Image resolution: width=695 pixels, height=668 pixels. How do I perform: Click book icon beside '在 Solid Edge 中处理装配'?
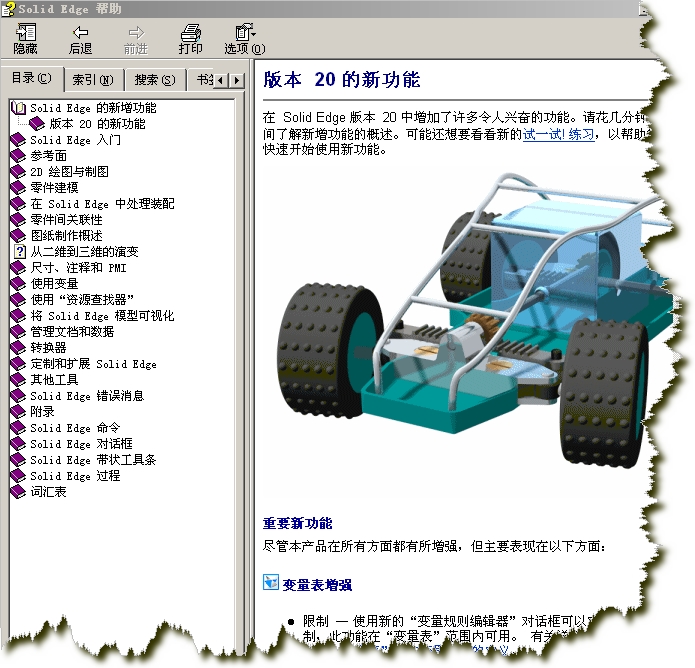point(18,203)
